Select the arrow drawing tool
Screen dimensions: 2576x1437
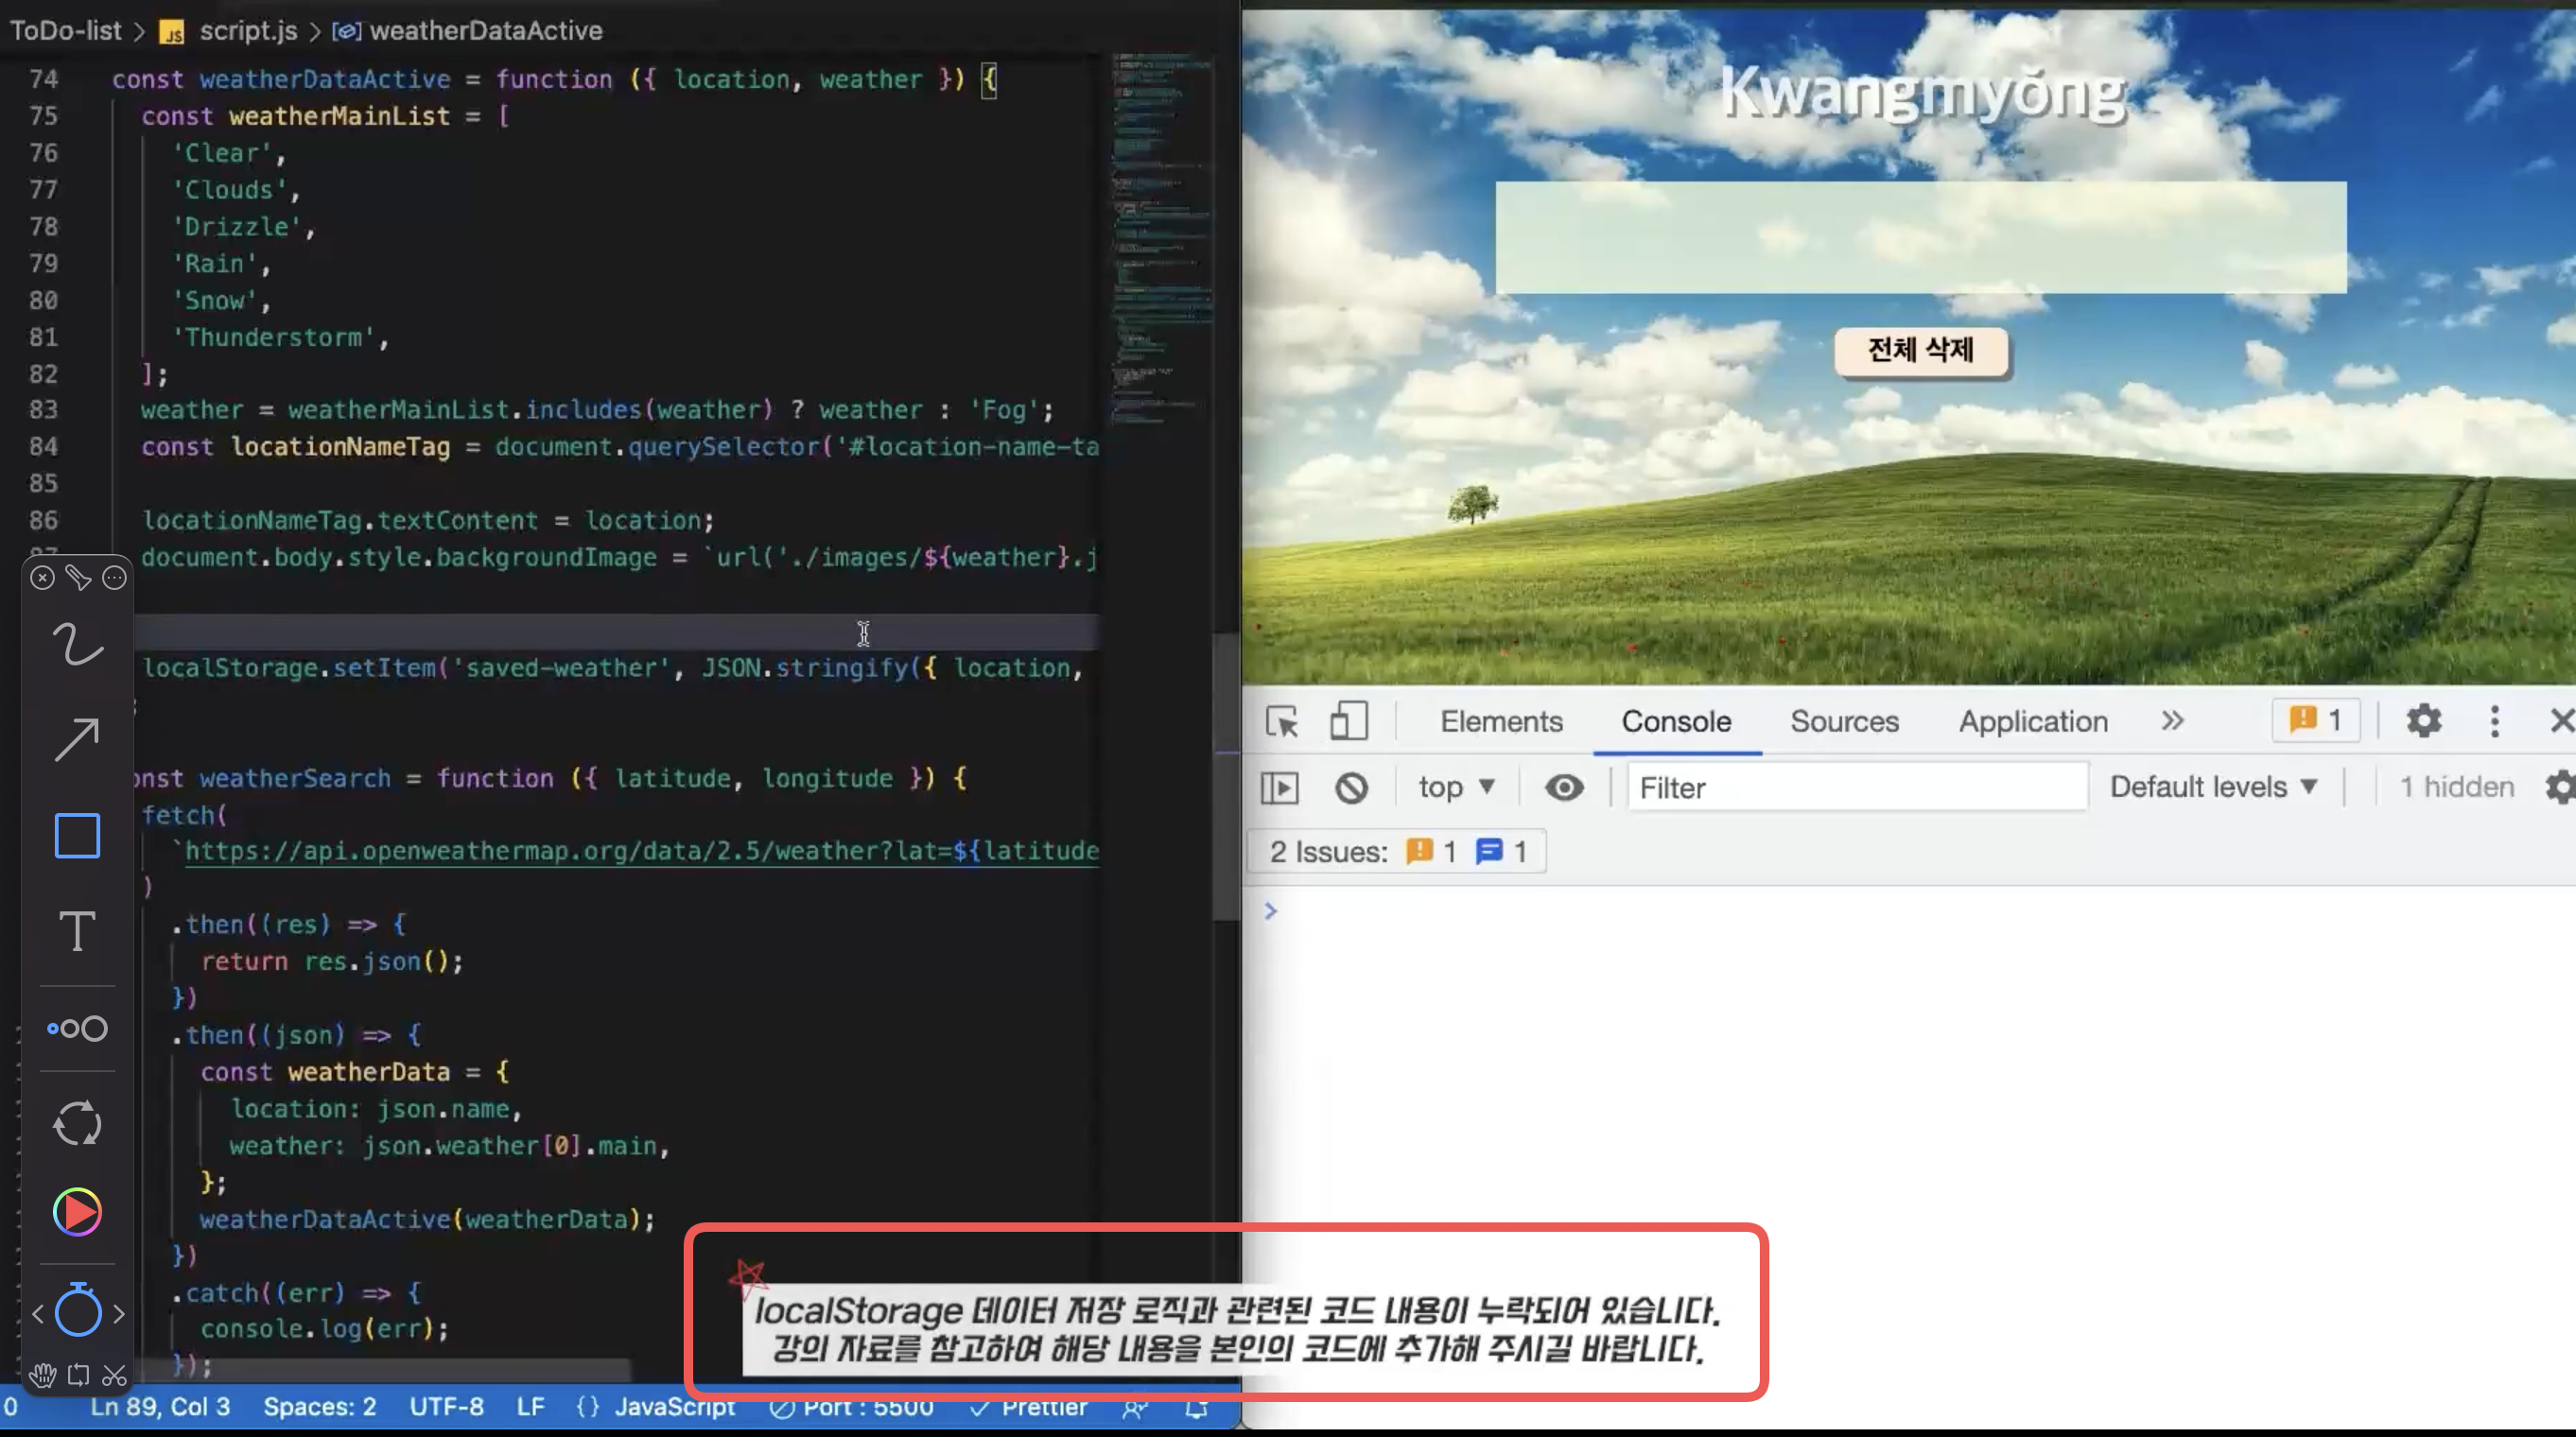pos(77,740)
